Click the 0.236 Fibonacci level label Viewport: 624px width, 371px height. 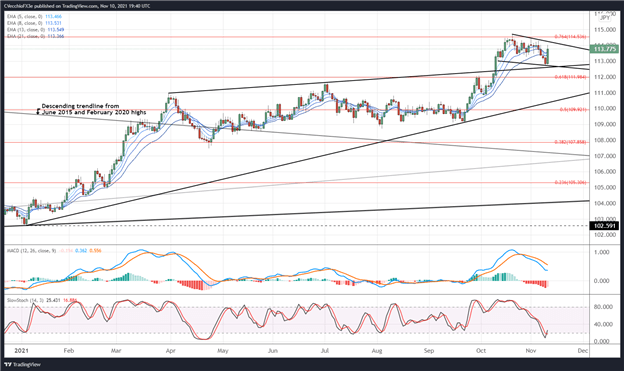[570, 182]
